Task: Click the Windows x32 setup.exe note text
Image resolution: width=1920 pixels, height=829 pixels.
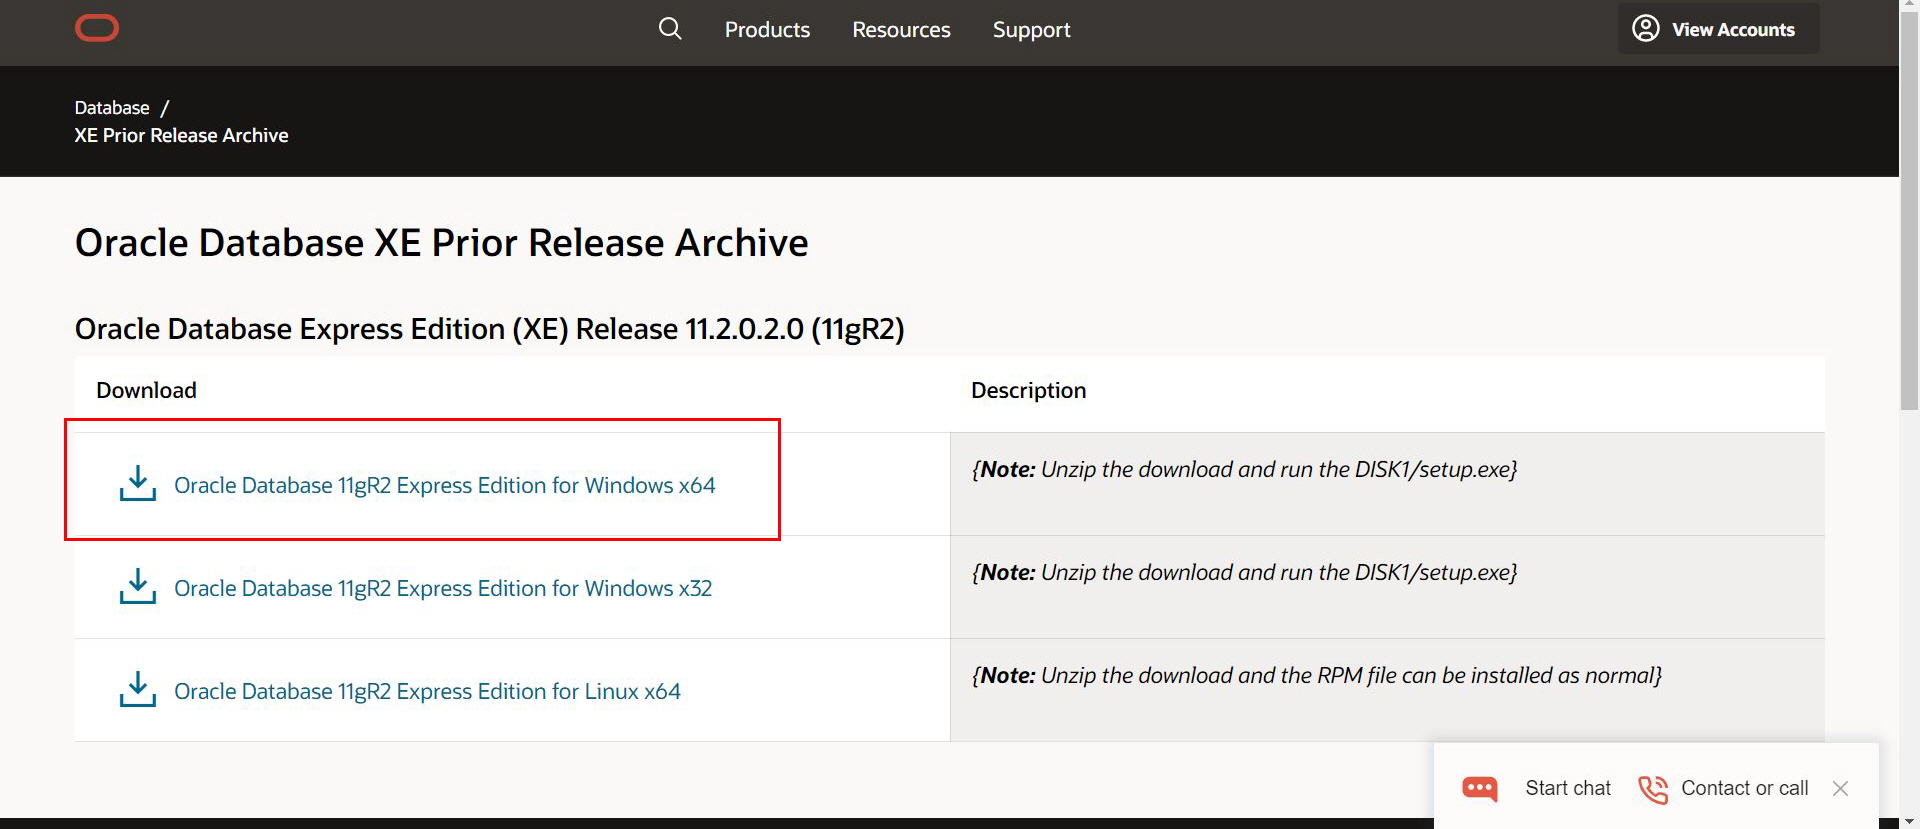Action: pos(1244,572)
